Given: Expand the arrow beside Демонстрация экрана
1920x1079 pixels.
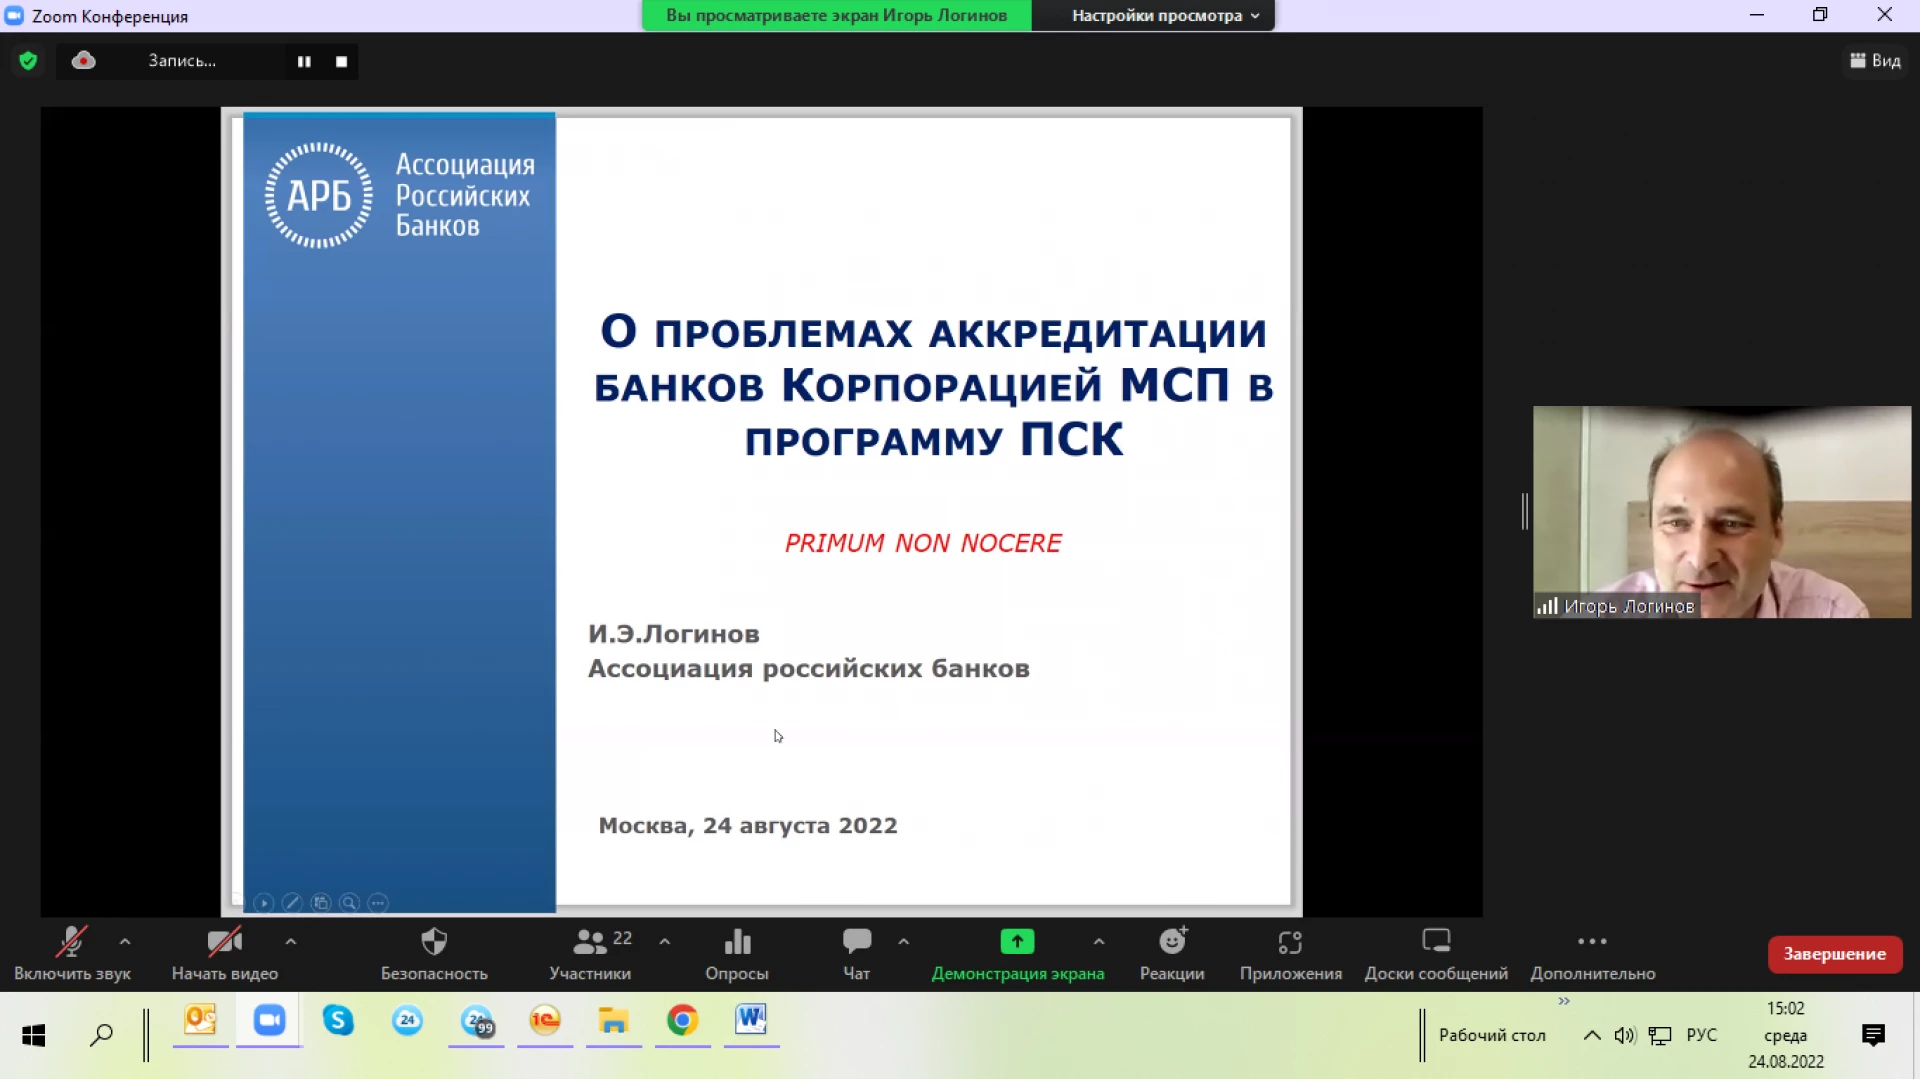Looking at the screenshot, I should pyautogui.click(x=1099, y=941).
